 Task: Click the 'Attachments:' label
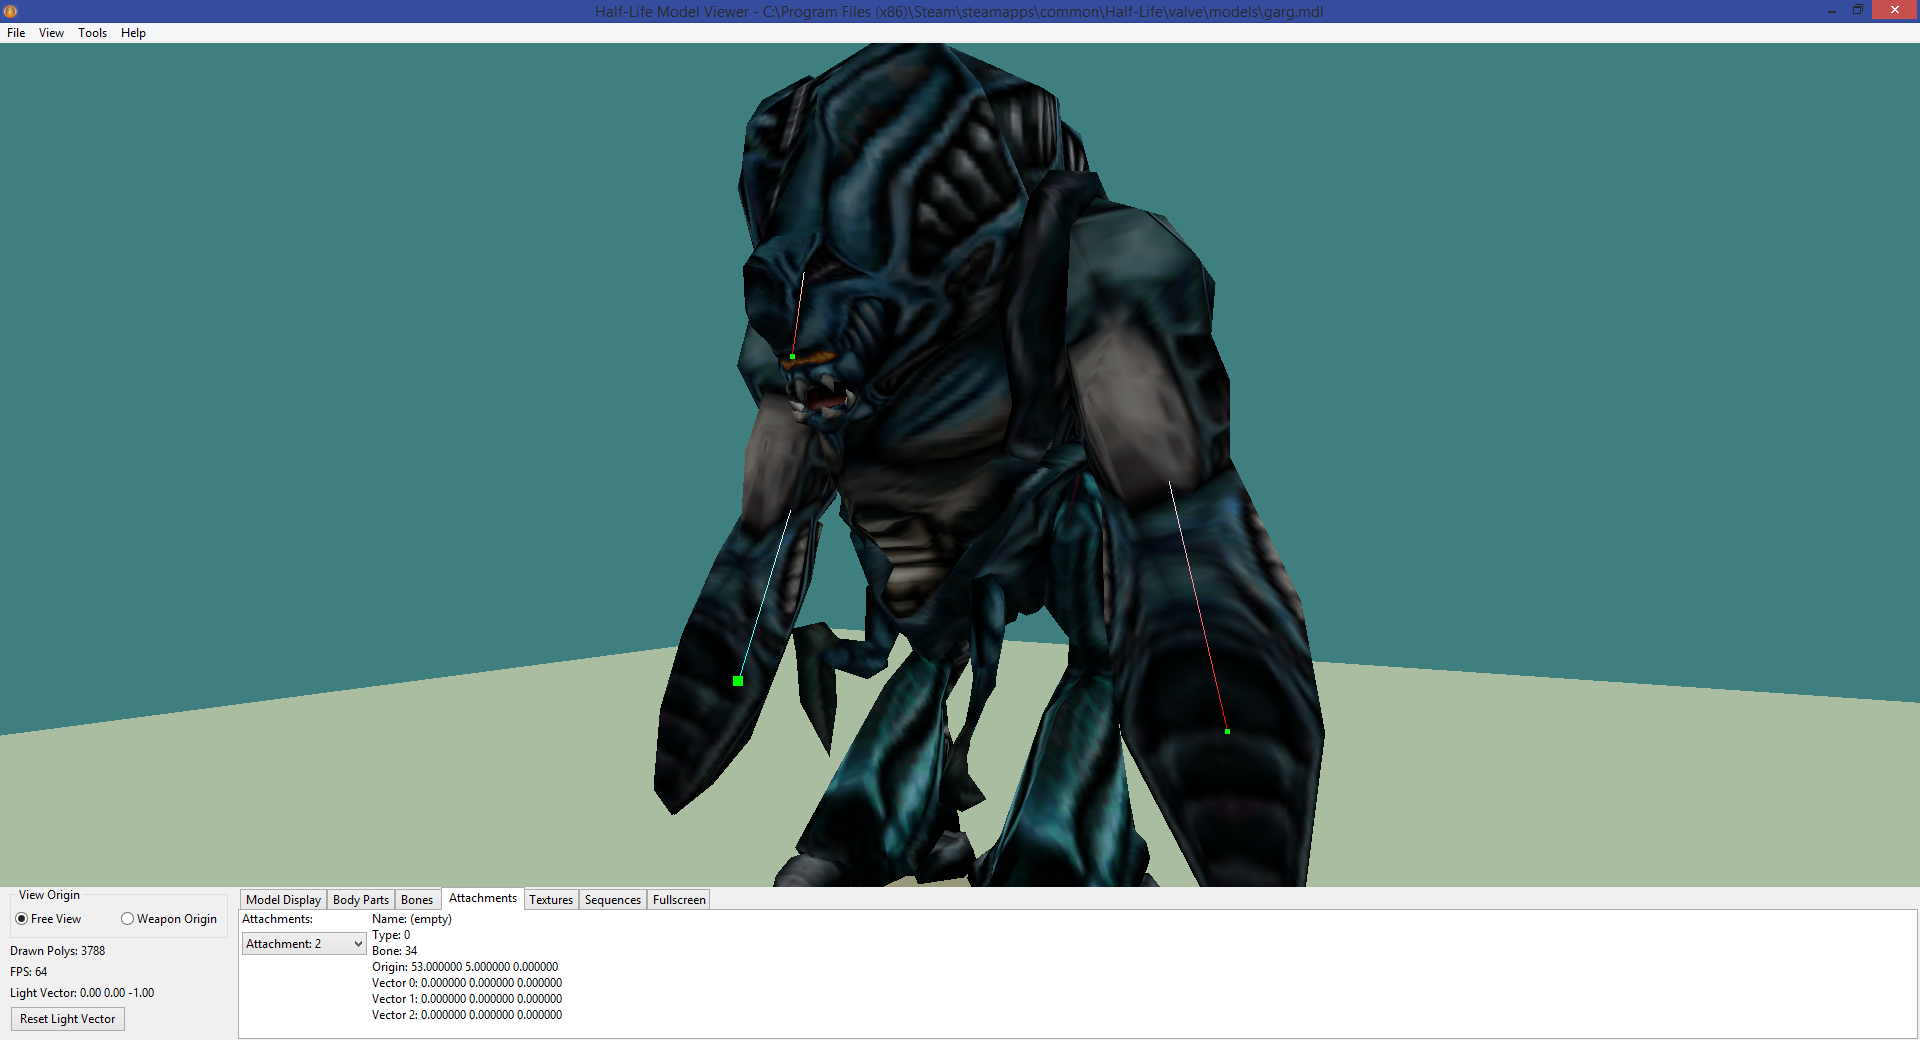pyautogui.click(x=277, y=919)
